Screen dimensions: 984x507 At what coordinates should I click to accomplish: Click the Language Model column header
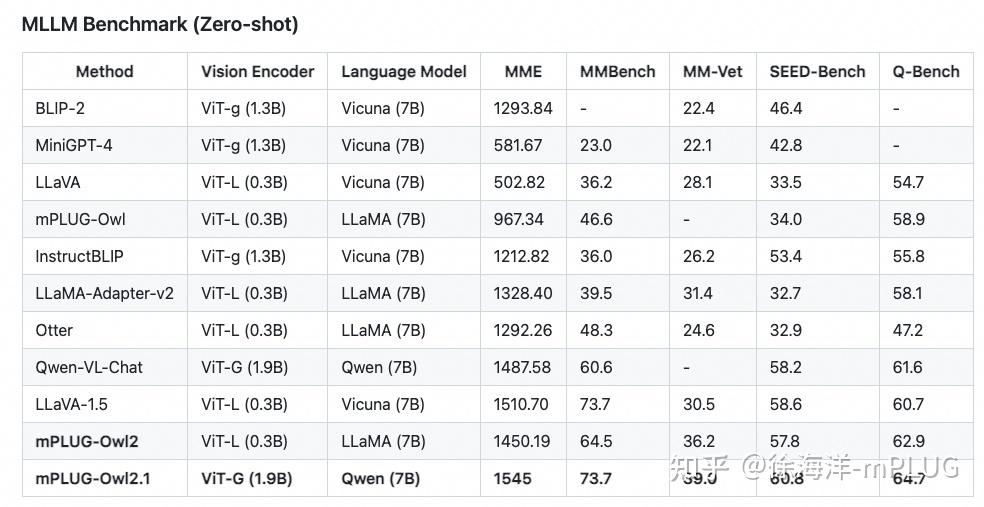pos(403,72)
